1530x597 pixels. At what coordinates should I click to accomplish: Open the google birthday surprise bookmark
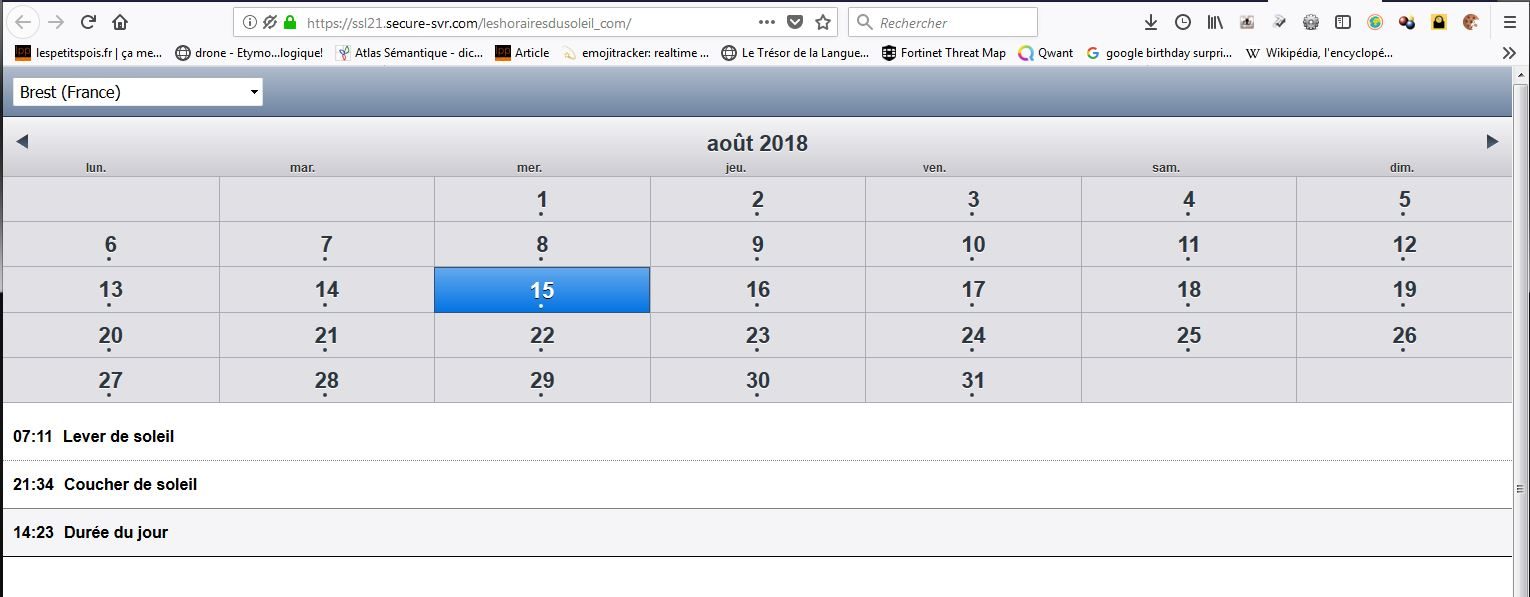1159,53
